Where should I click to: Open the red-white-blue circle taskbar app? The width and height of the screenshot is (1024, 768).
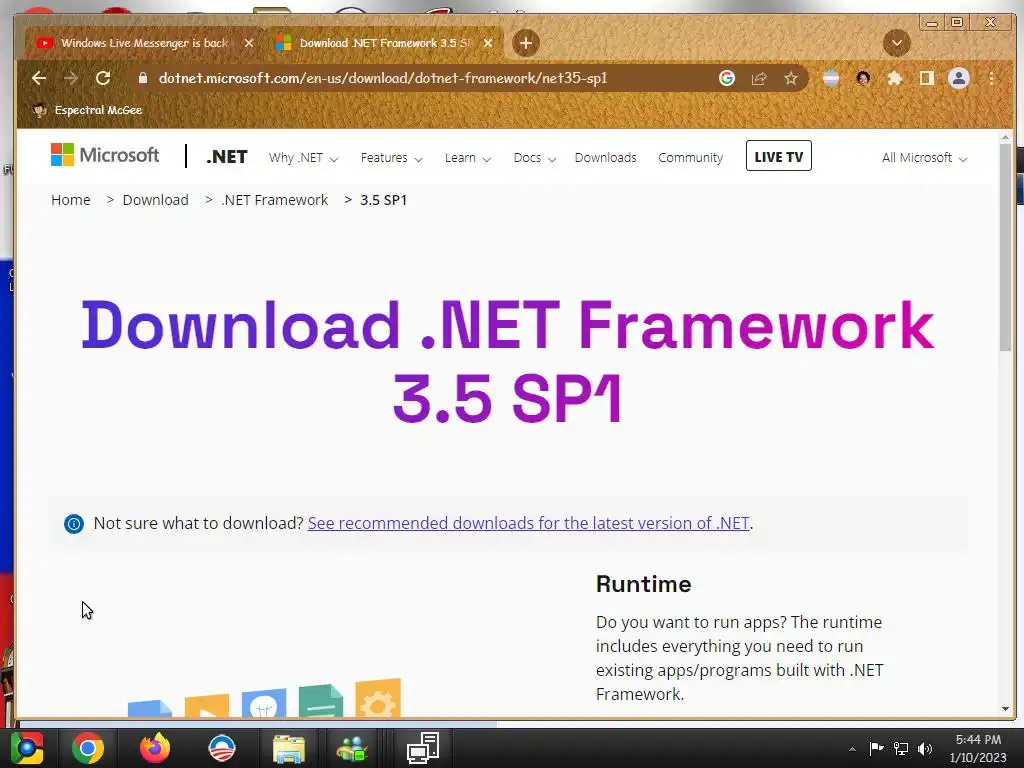tap(222, 748)
